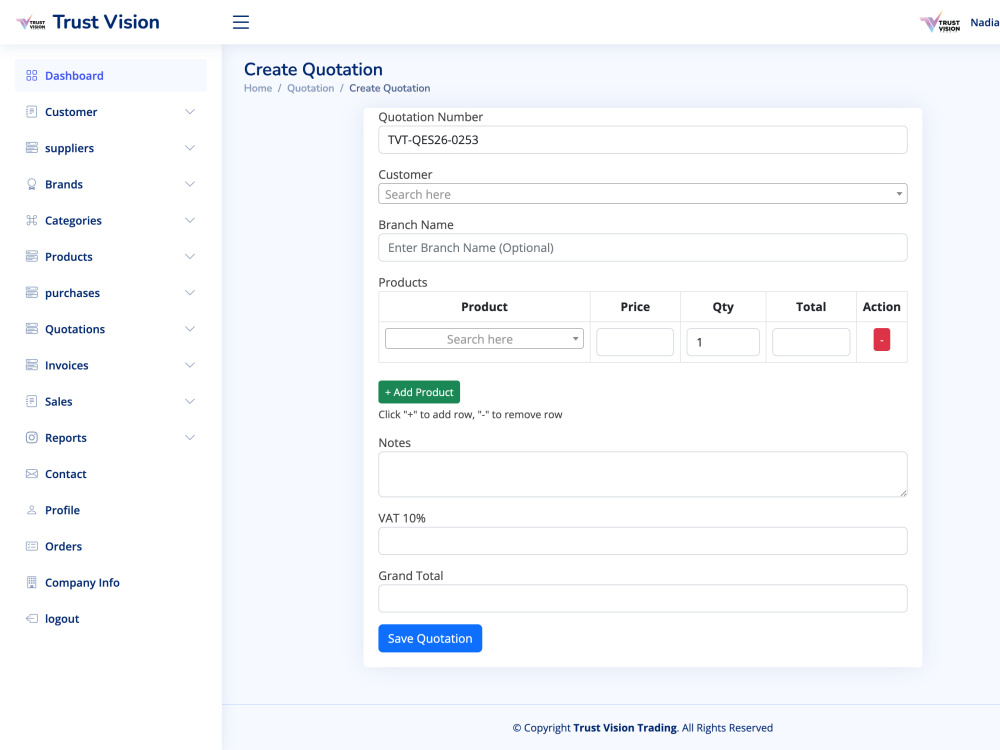Click the user avatar logo beside Nadia

[940, 23]
